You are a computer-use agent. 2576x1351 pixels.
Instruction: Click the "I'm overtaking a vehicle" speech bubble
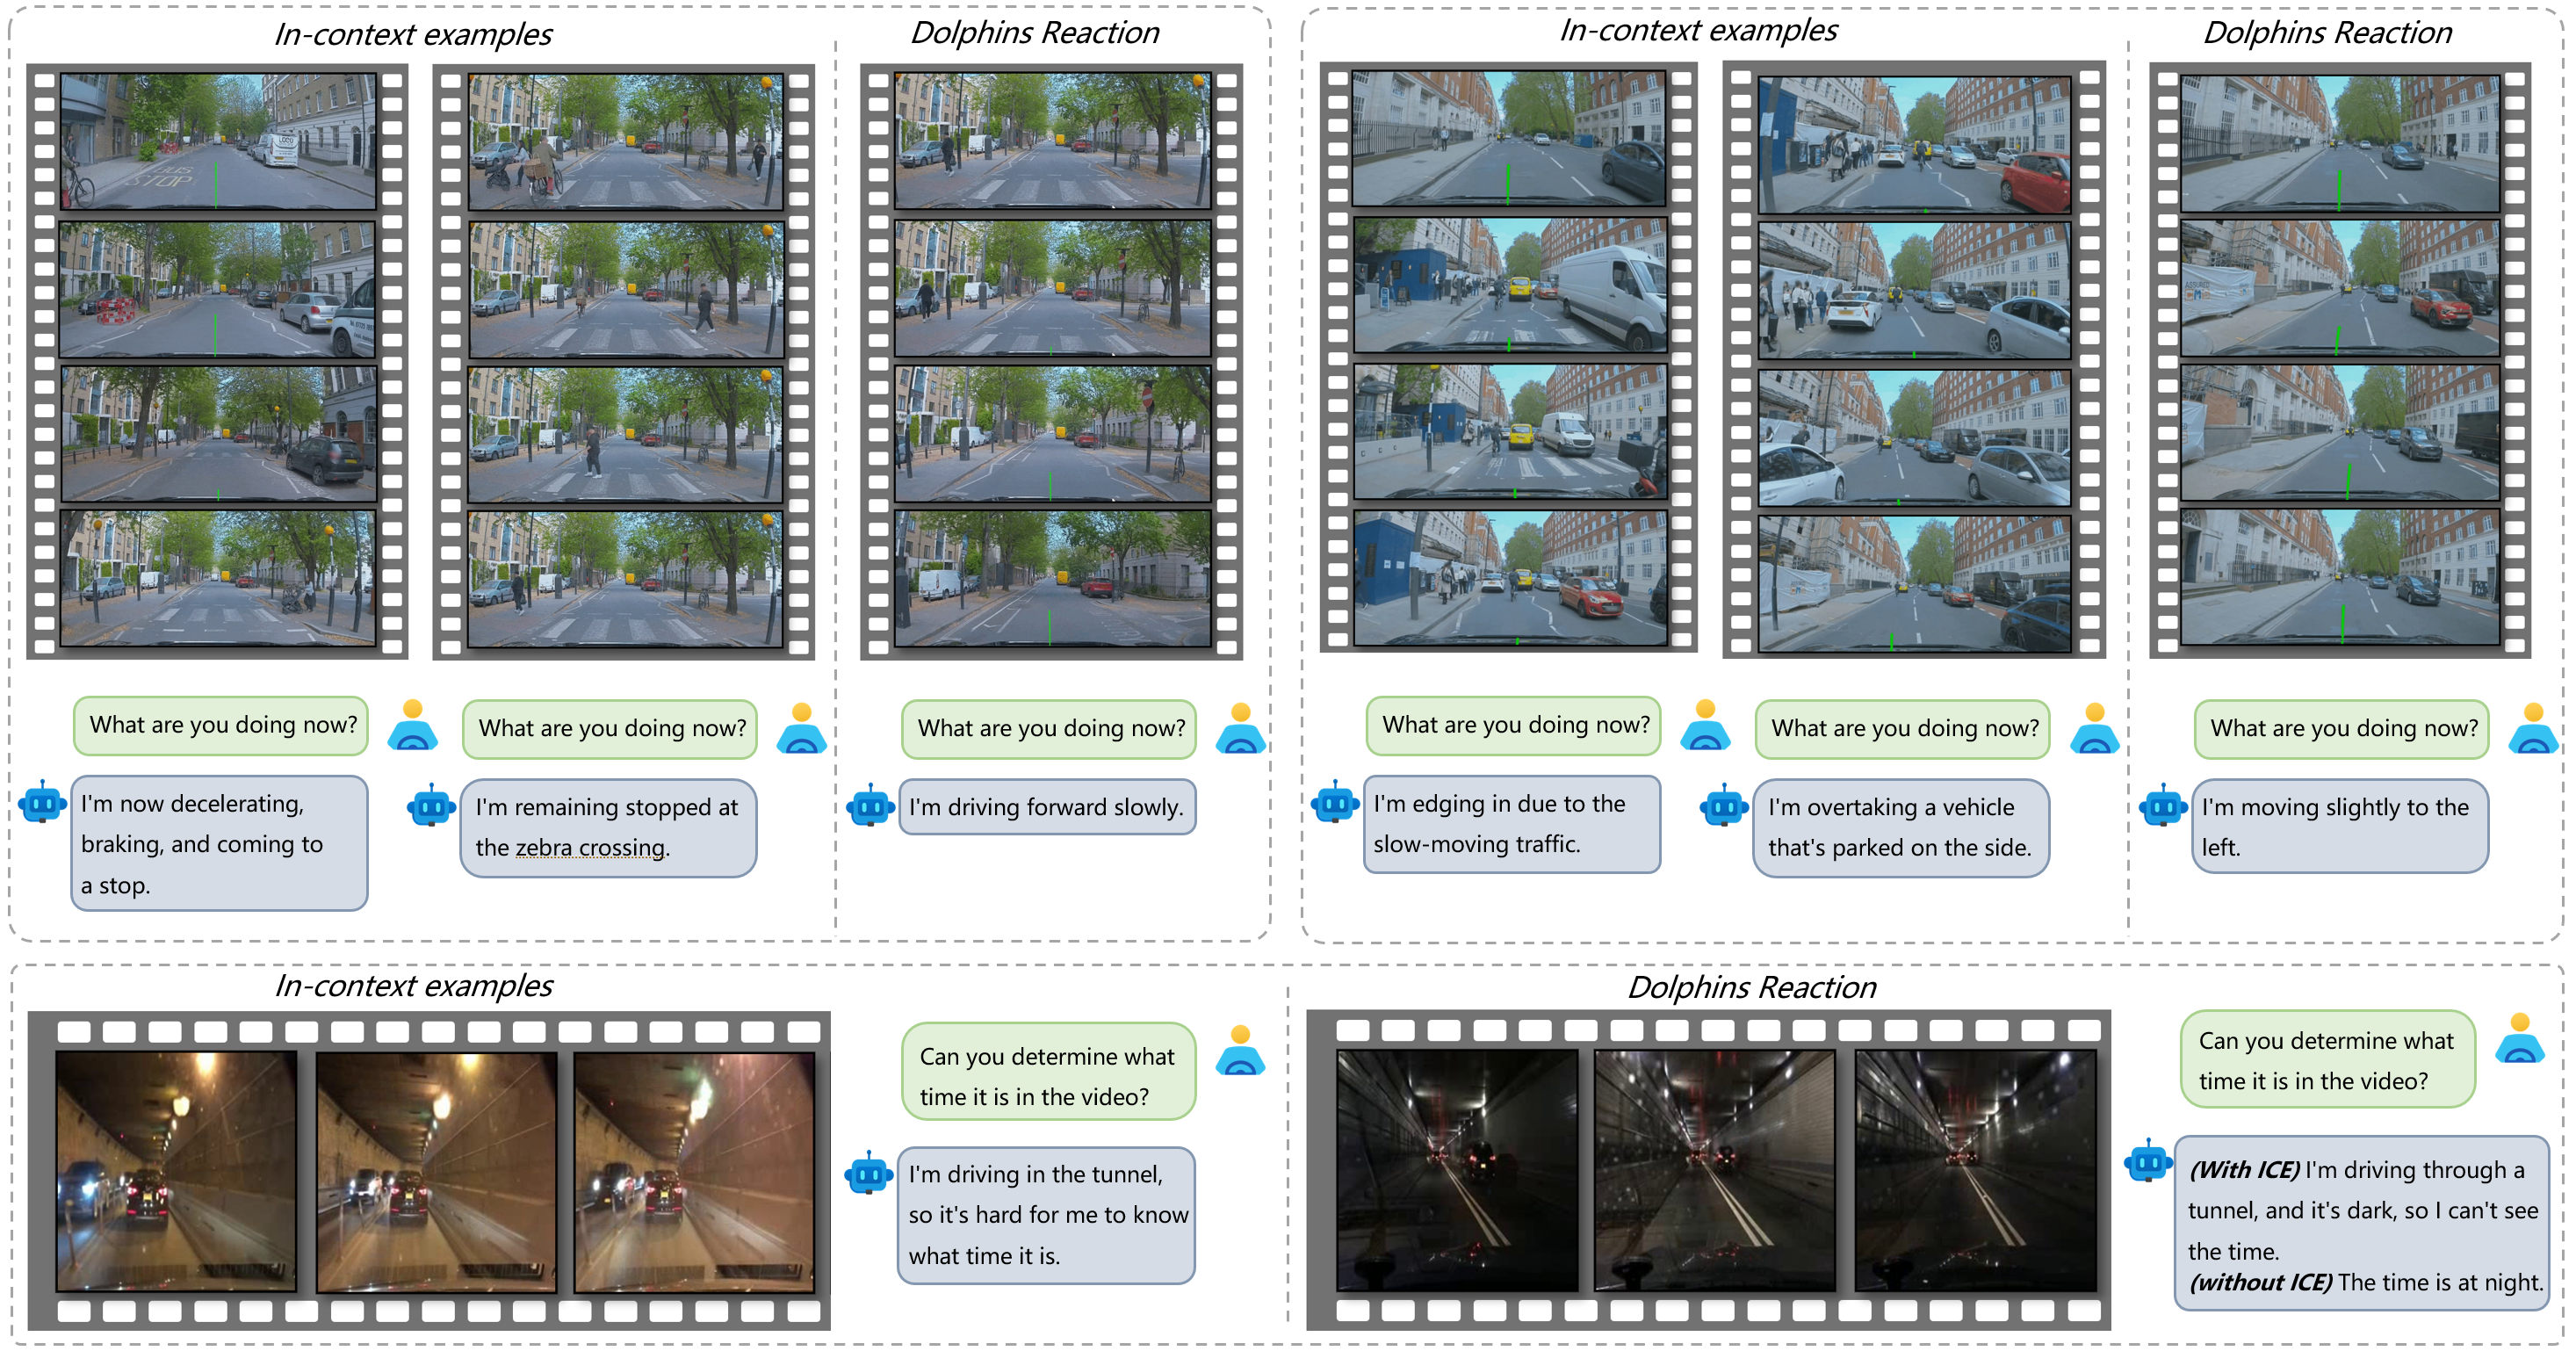(x=1899, y=827)
